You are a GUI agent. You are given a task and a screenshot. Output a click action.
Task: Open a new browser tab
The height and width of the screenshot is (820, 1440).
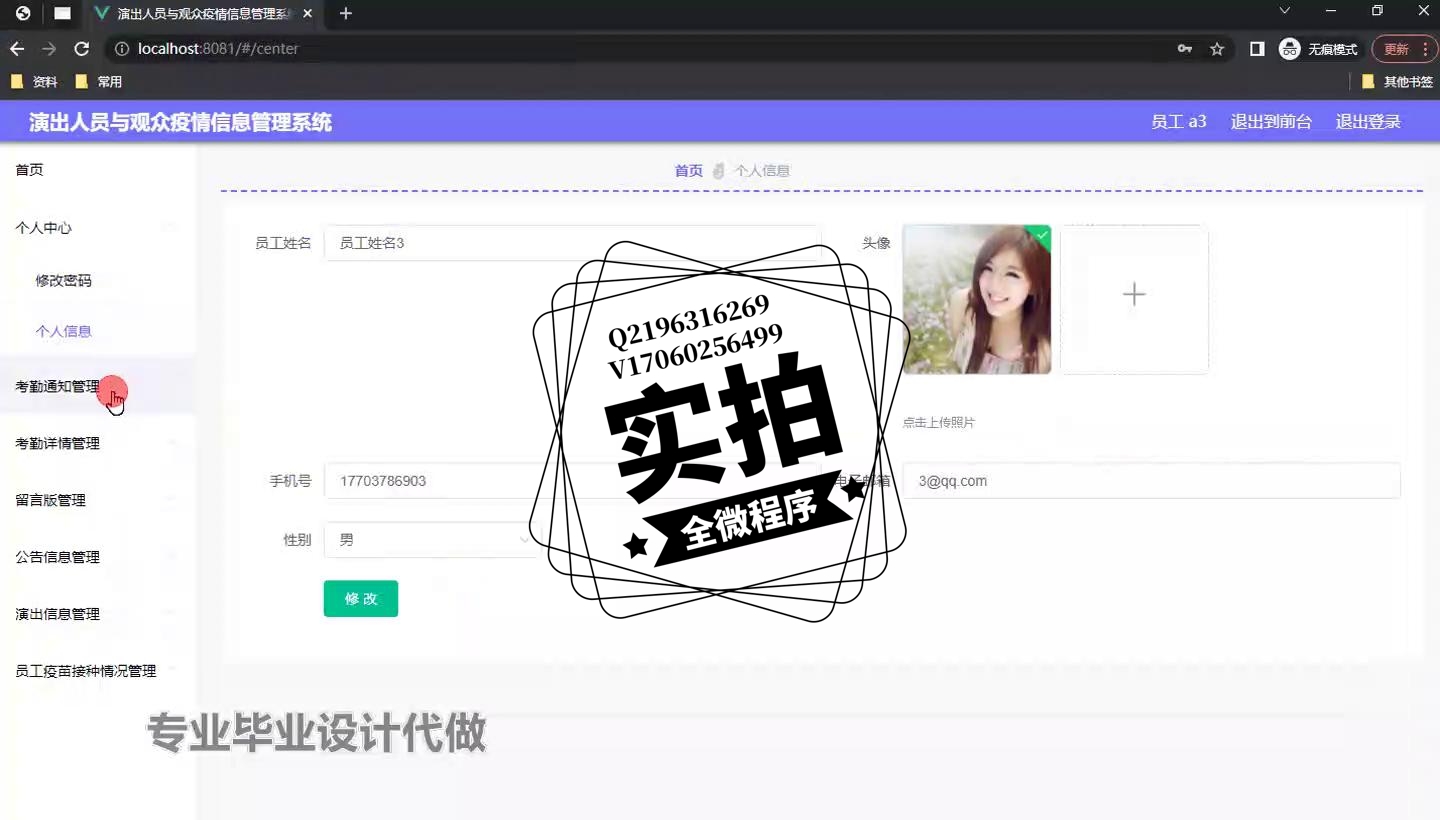(346, 14)
